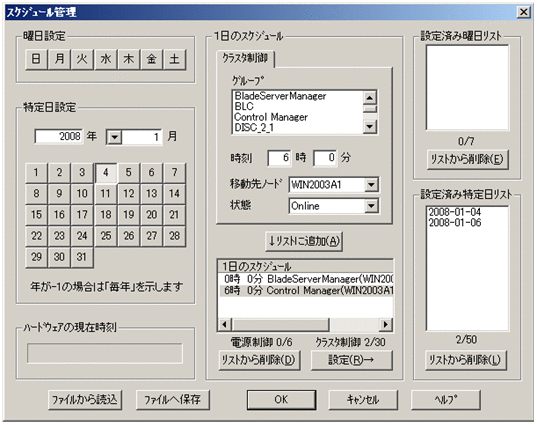
Task: Click group list scroll down arrow
Action: click(x=370, y=127)
